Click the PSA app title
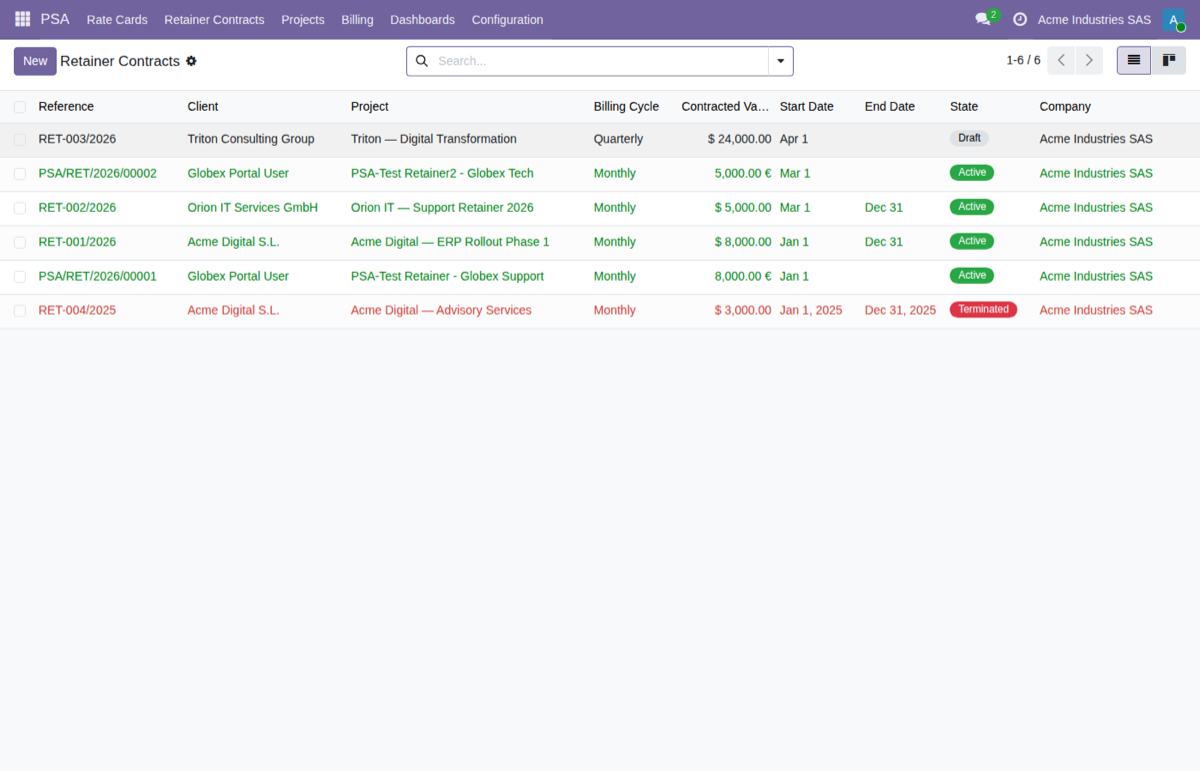Viewport: 1200px width, 771px height. [x=55, y=19]
